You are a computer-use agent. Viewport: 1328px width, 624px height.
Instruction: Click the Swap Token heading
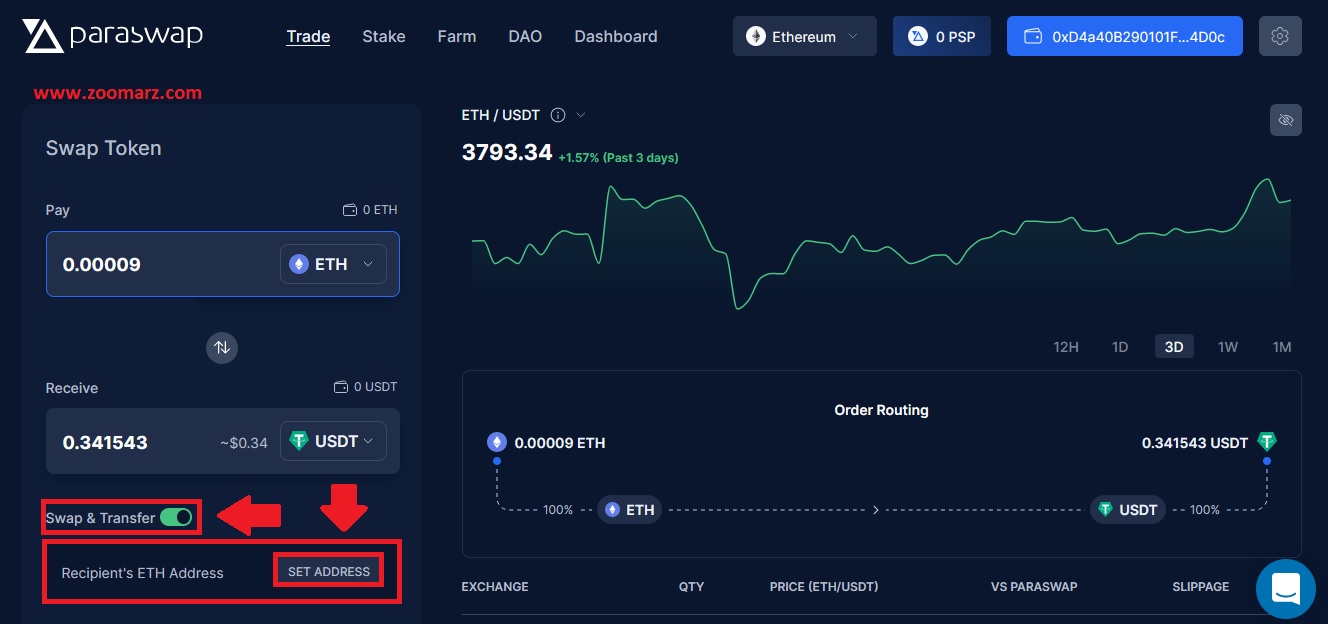coord(104,148)
